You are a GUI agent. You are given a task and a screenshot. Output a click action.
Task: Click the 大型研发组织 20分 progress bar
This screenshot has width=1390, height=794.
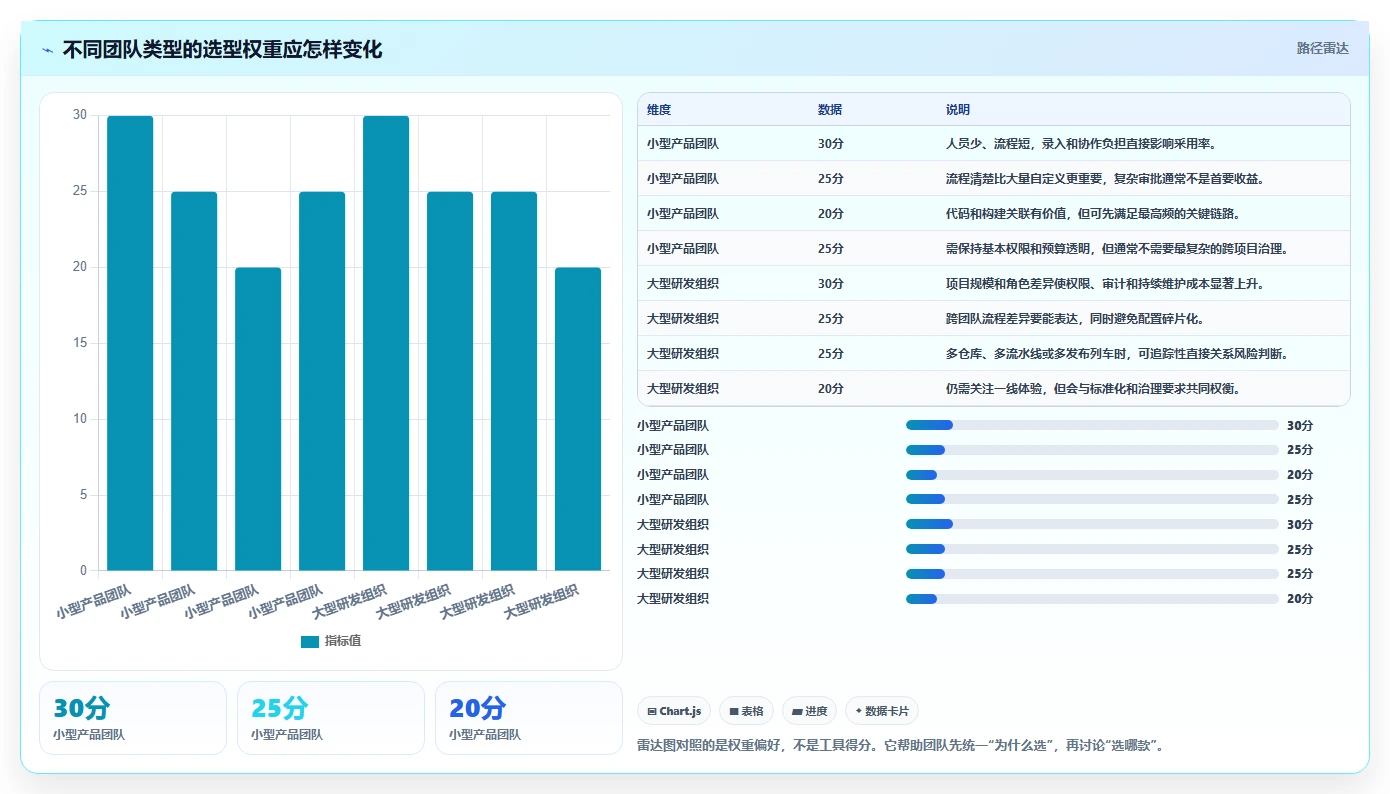pyautogui.click(x=1092, y=599)
